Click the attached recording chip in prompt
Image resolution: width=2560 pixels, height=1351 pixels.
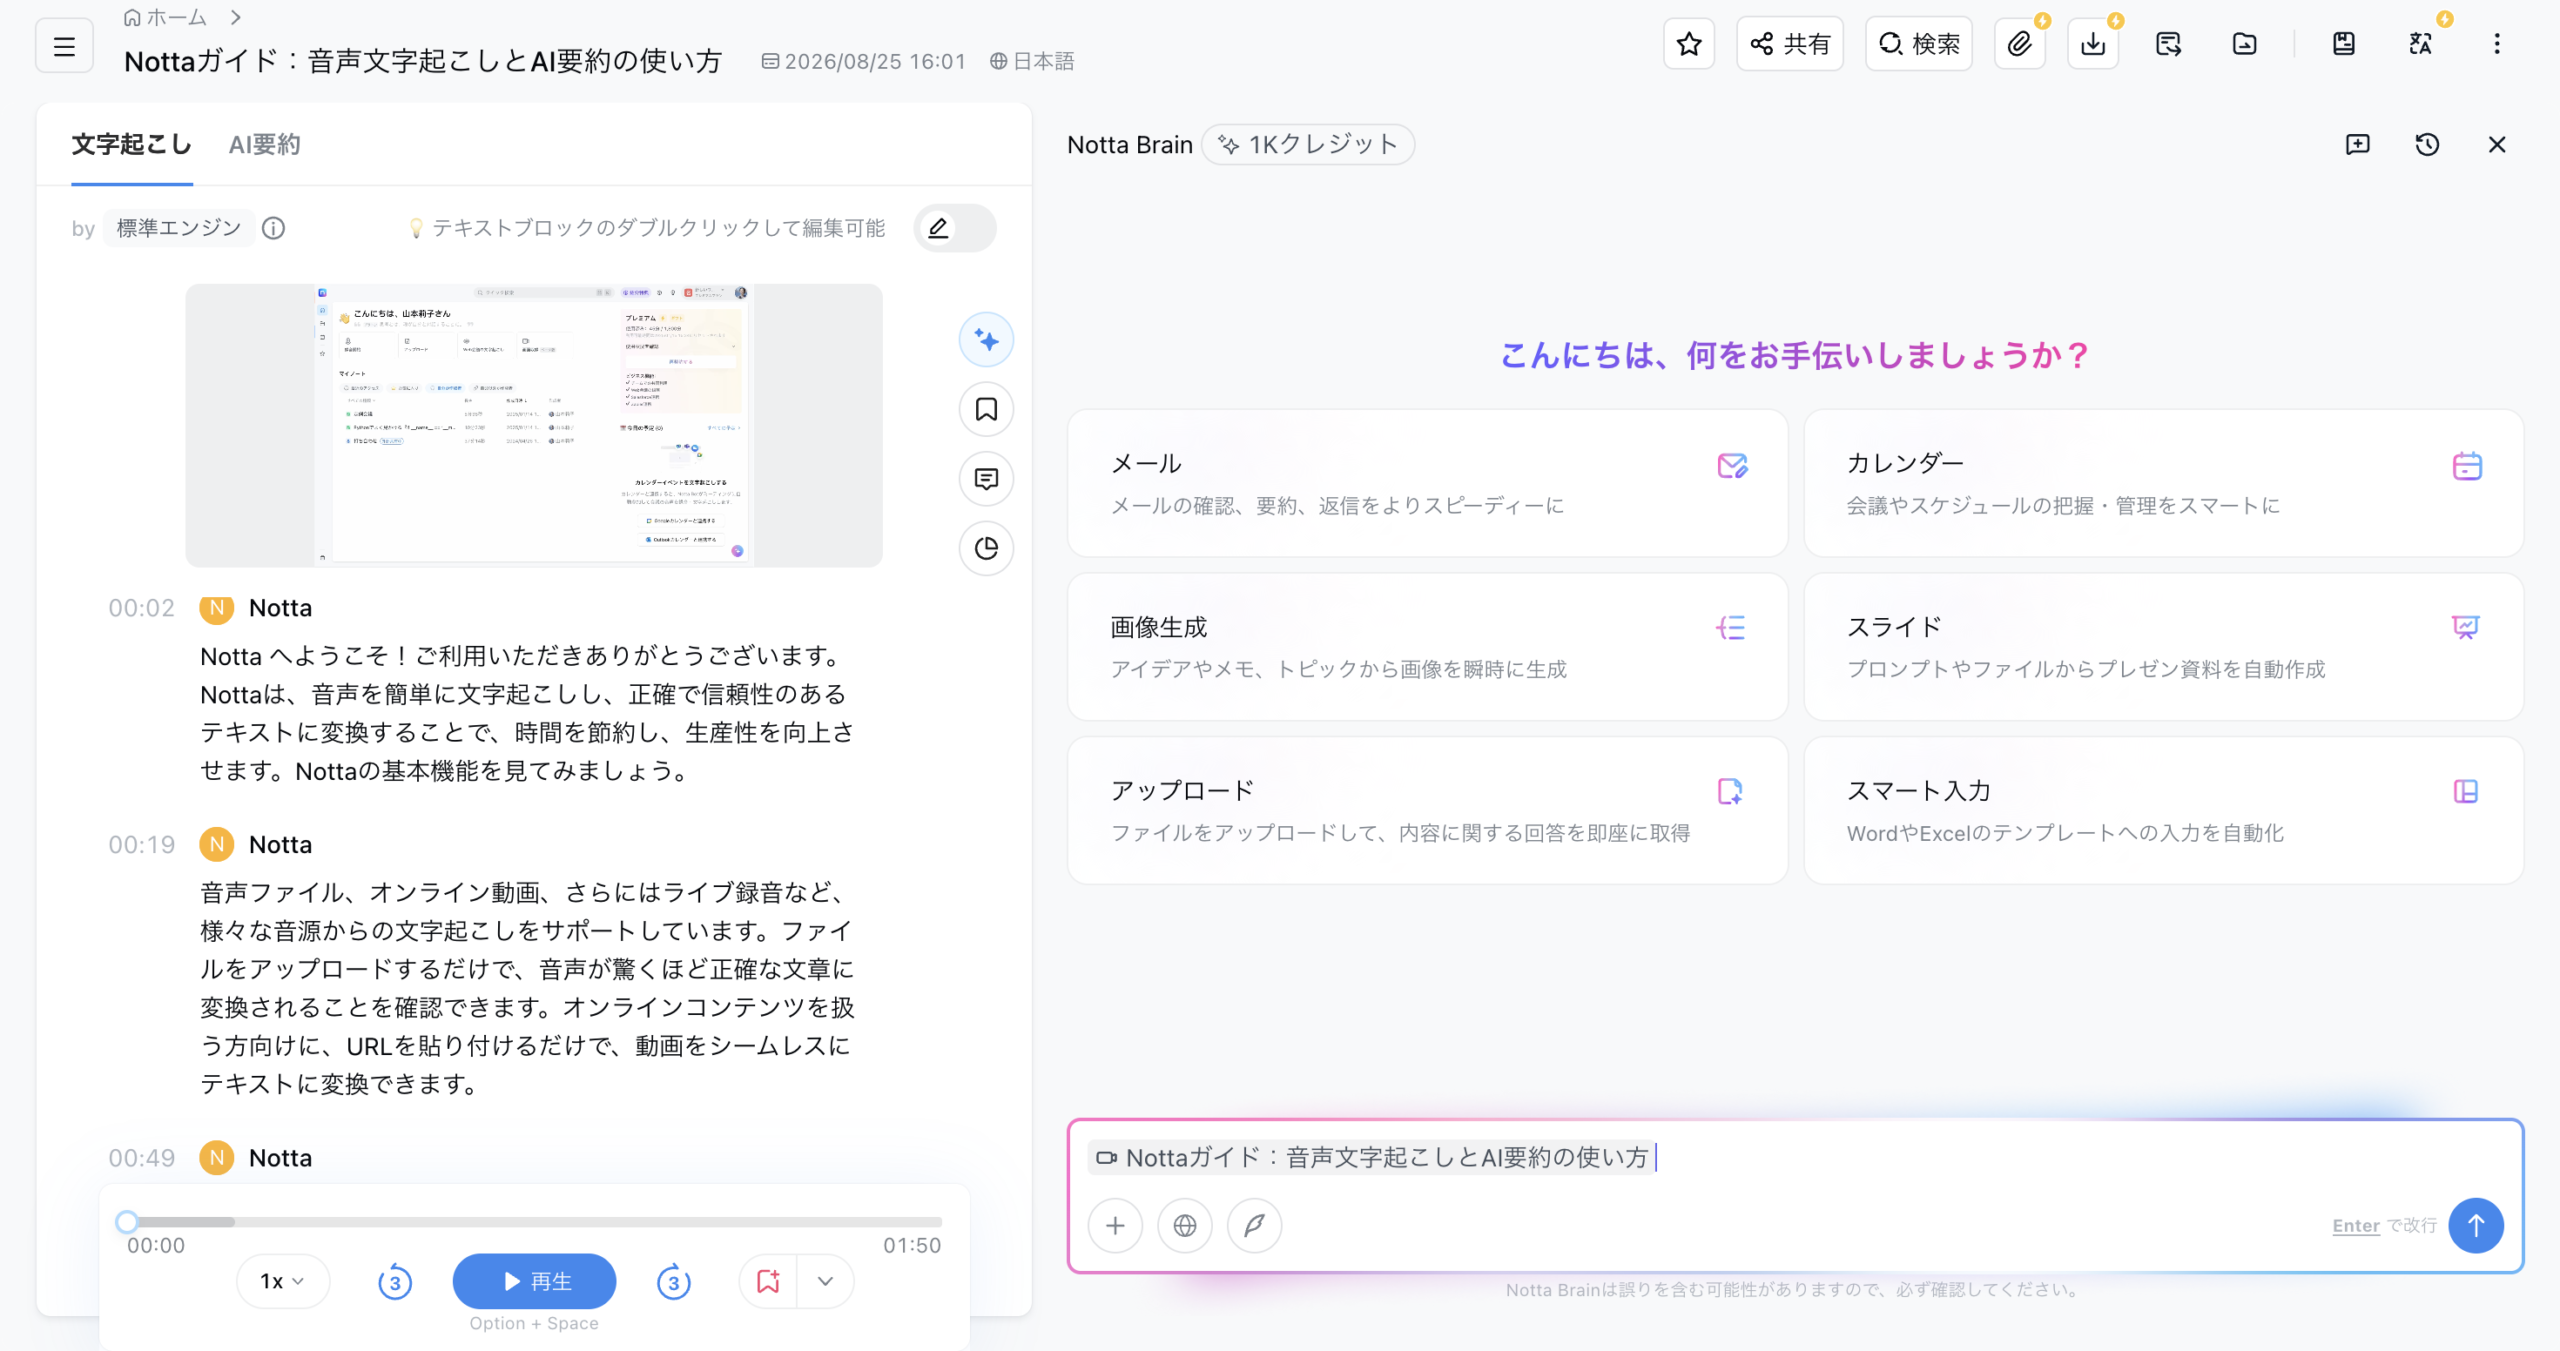pyautogui.click(x=1371, y=1157)
